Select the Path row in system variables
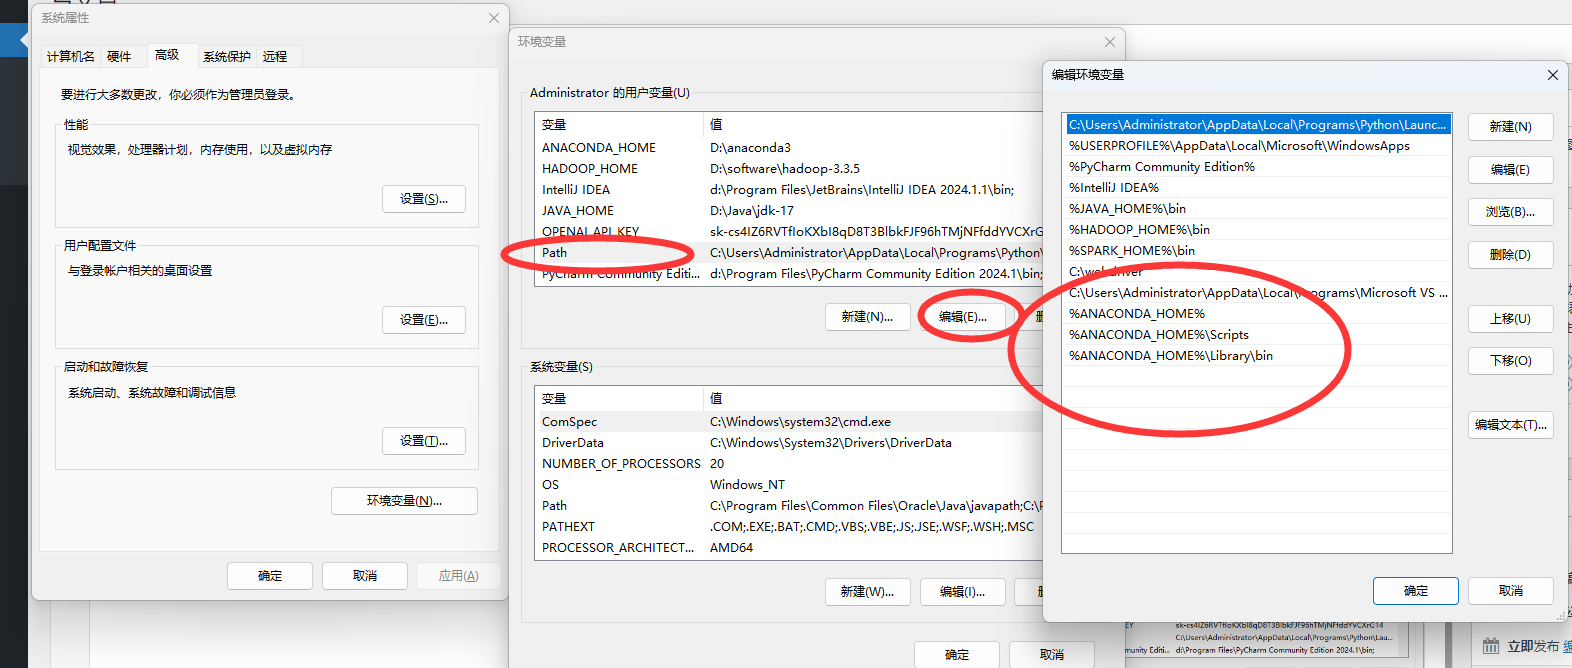 [788, 506]
